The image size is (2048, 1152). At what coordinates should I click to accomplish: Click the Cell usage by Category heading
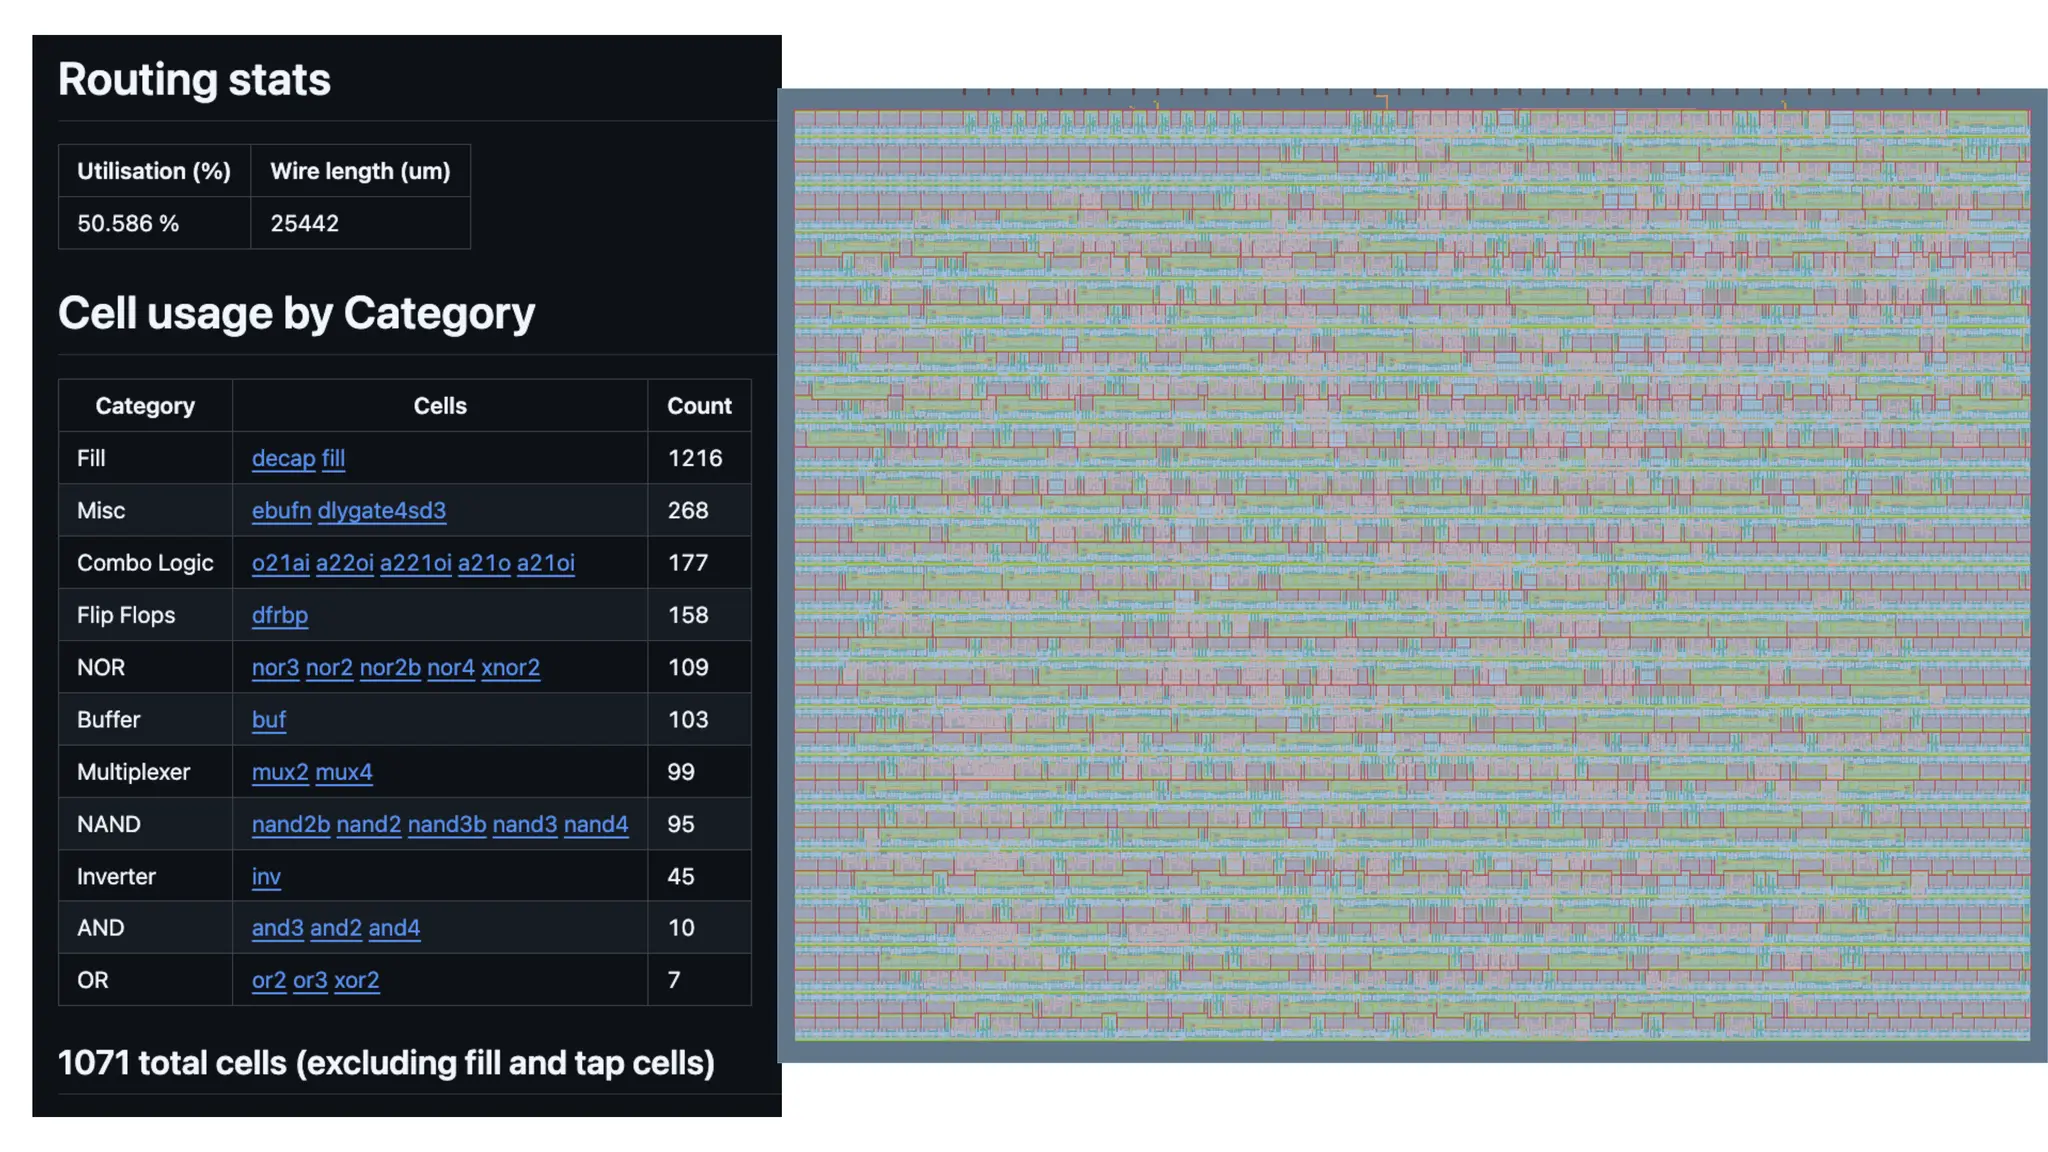coord(296,313)
